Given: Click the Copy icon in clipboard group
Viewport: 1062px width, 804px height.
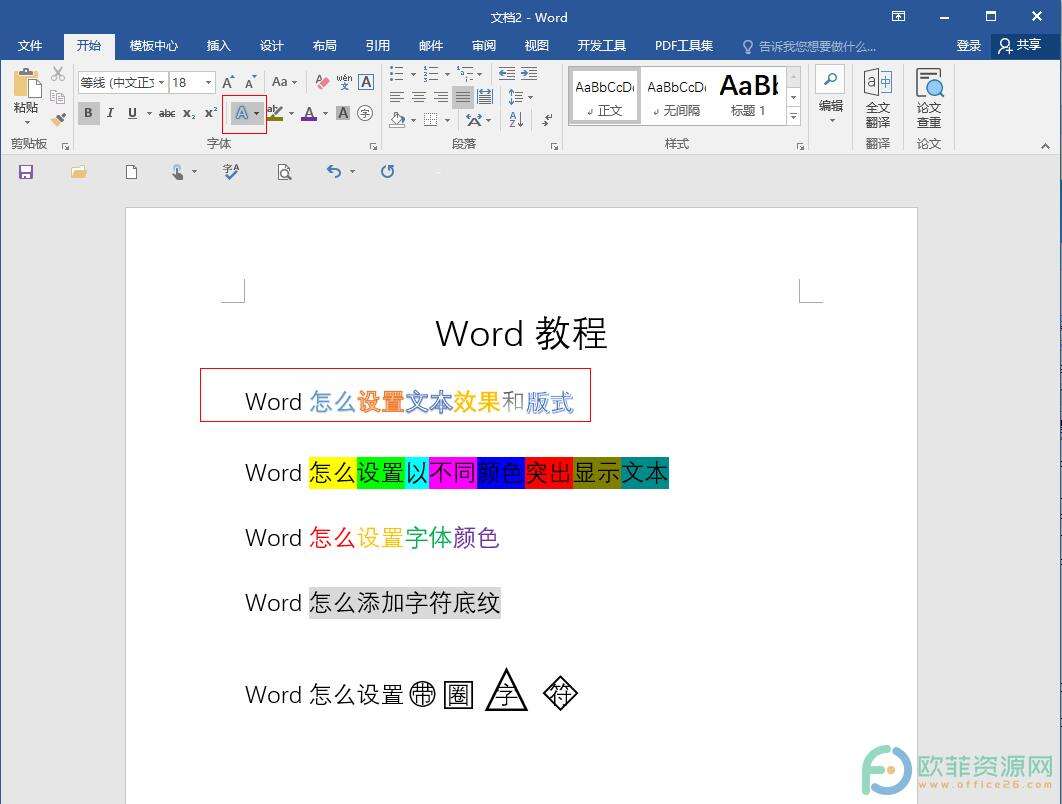Looking at the screenshot, I should (x=58, y=96).
